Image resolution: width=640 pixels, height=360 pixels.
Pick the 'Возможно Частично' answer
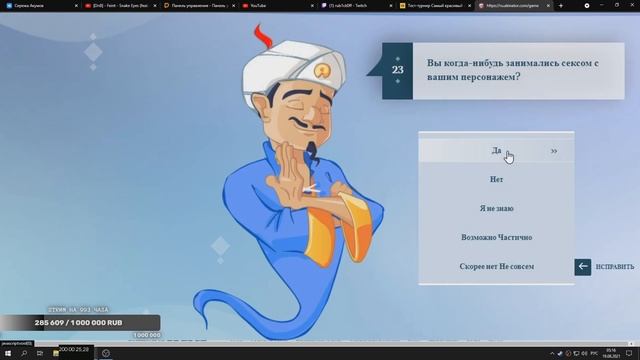[496, 237]
